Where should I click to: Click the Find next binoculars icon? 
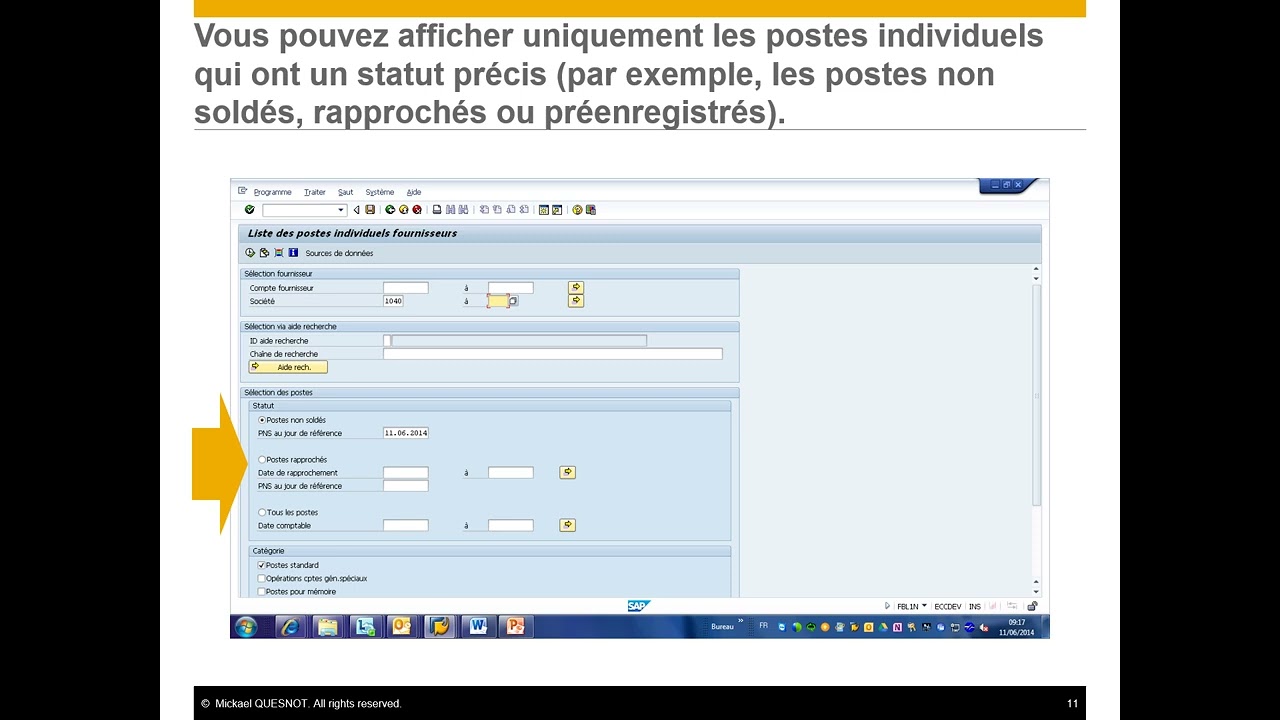[x=464, y=210]
